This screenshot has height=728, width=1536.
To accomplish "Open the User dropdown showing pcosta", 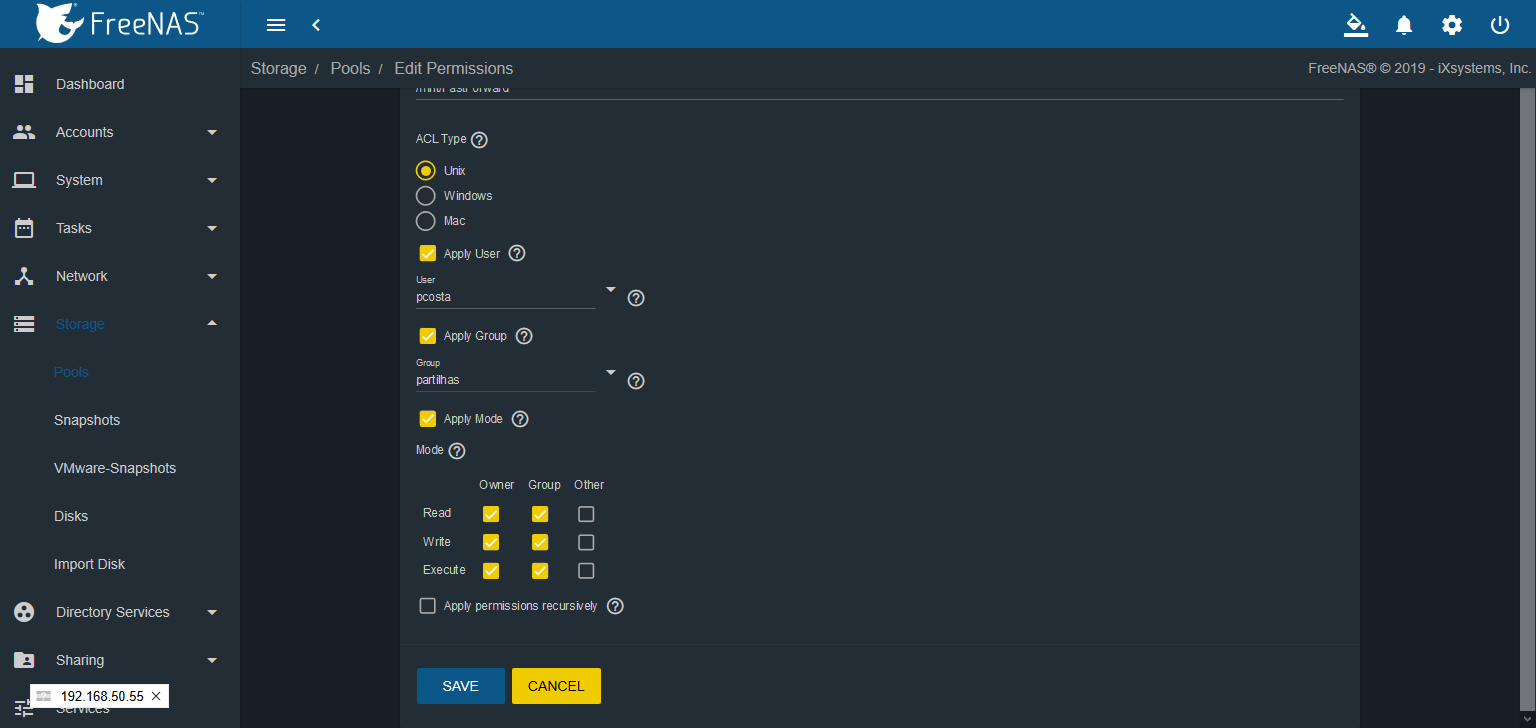I will point(517,297).
